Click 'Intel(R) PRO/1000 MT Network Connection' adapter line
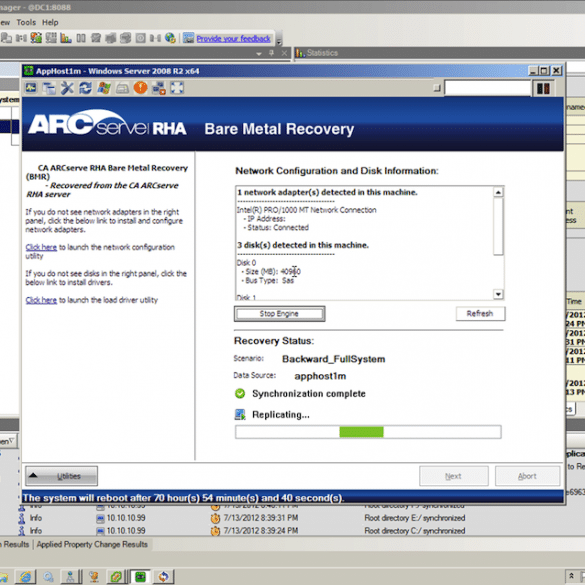Image resolution: width=585 pixels, height=585 pixels. 306,210
